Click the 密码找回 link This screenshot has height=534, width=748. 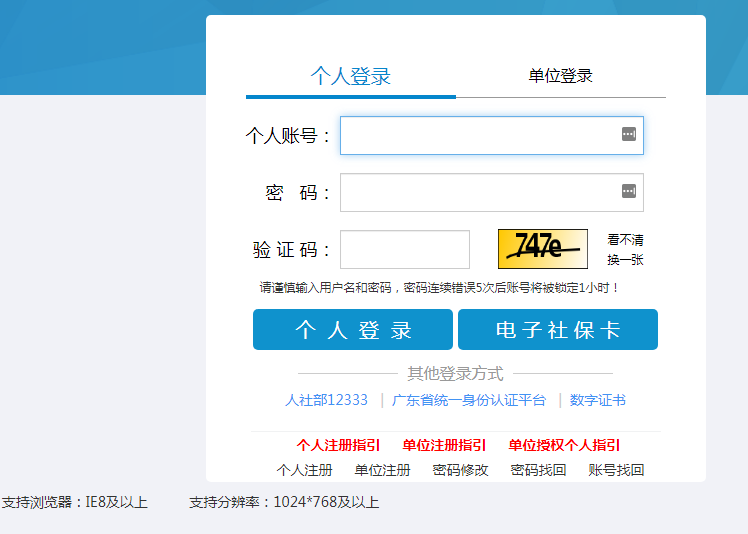538,470
